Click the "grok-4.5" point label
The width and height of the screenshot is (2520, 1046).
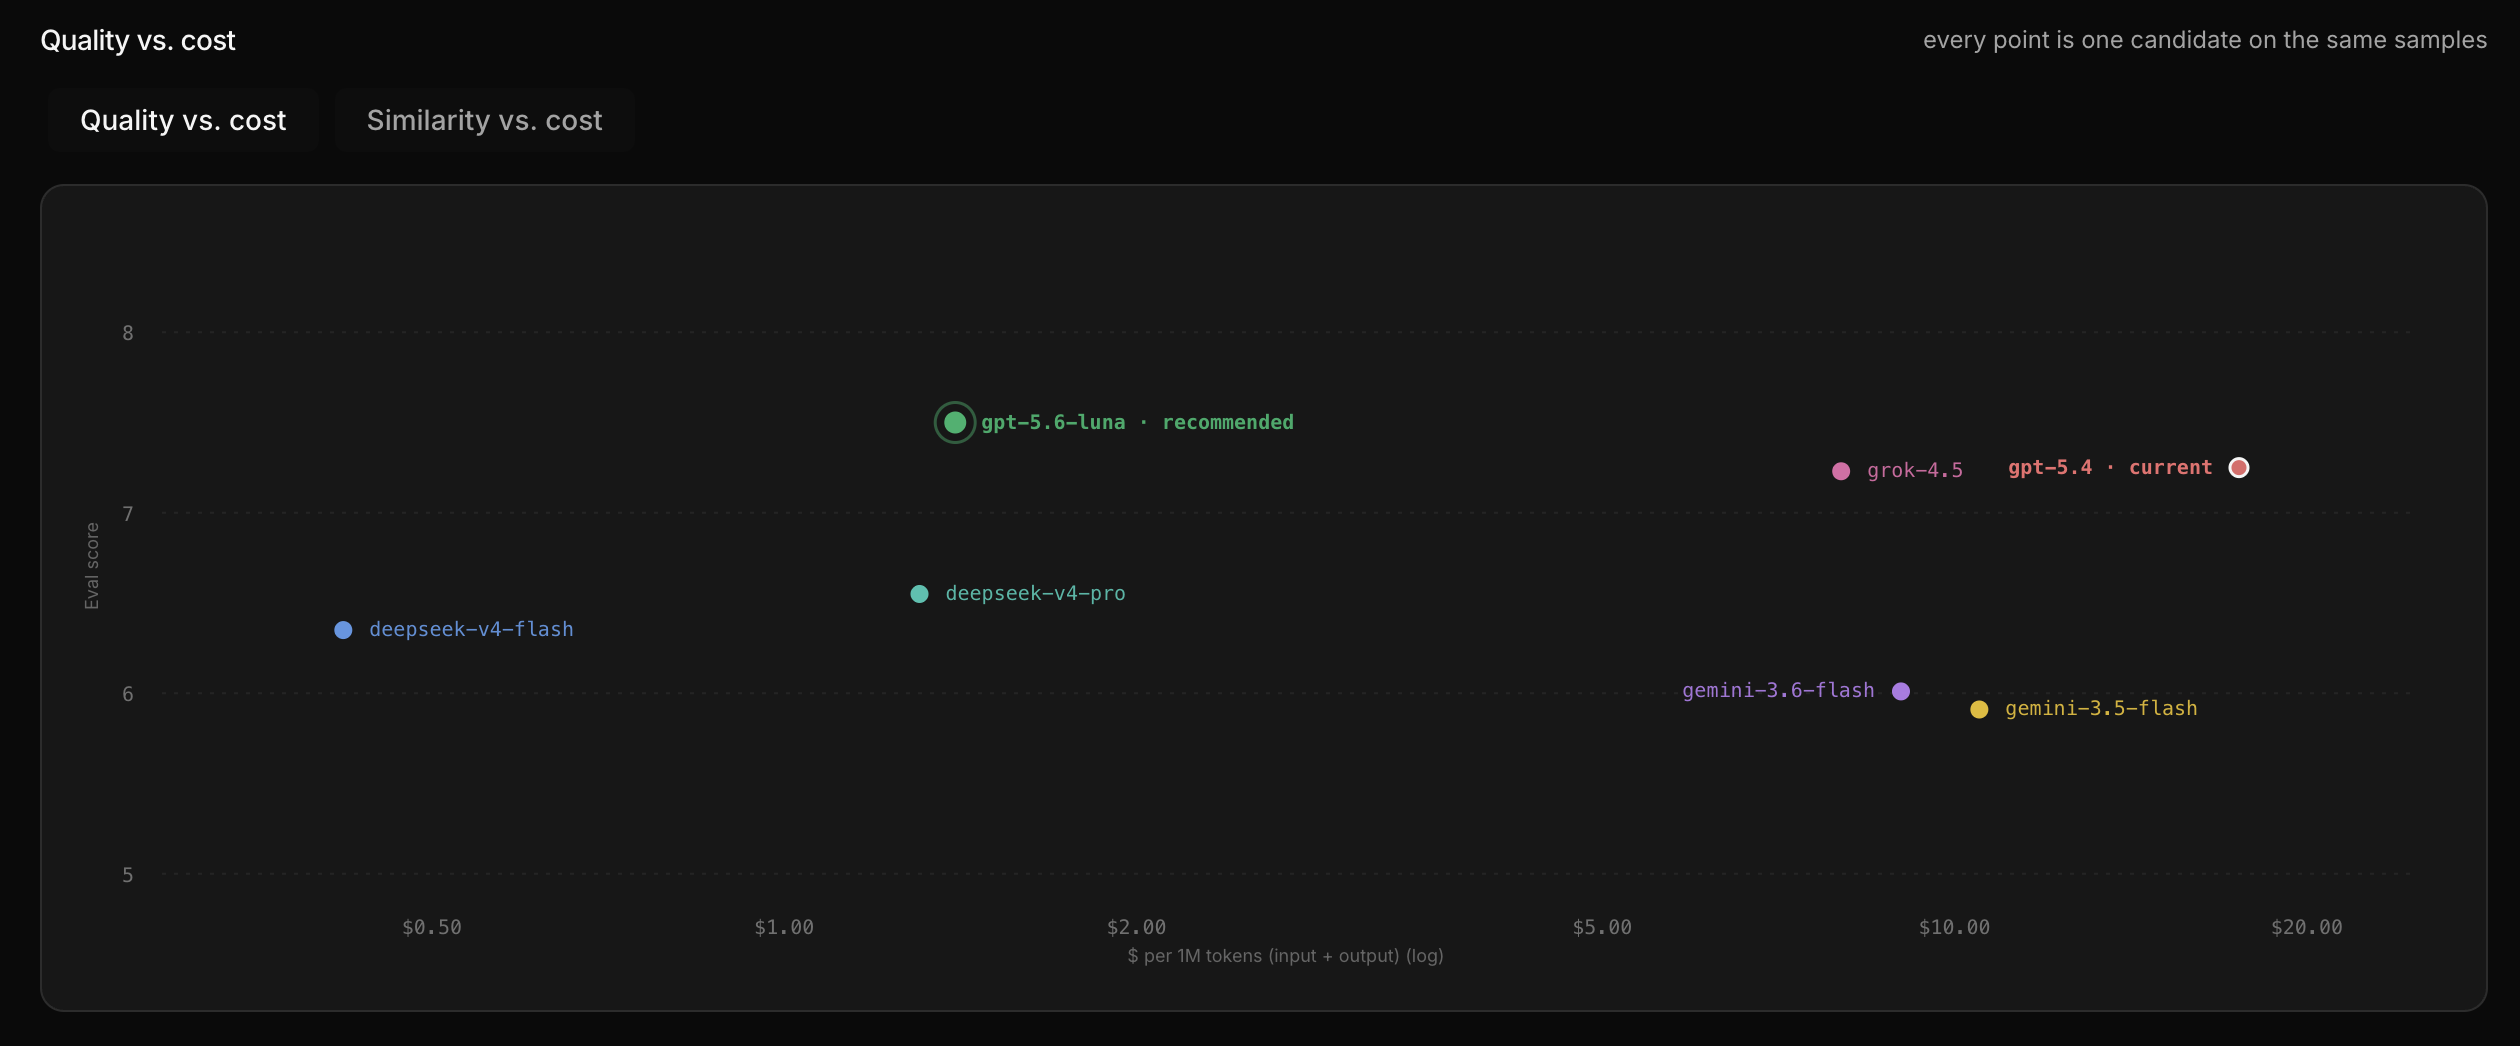click(1915, 471)
